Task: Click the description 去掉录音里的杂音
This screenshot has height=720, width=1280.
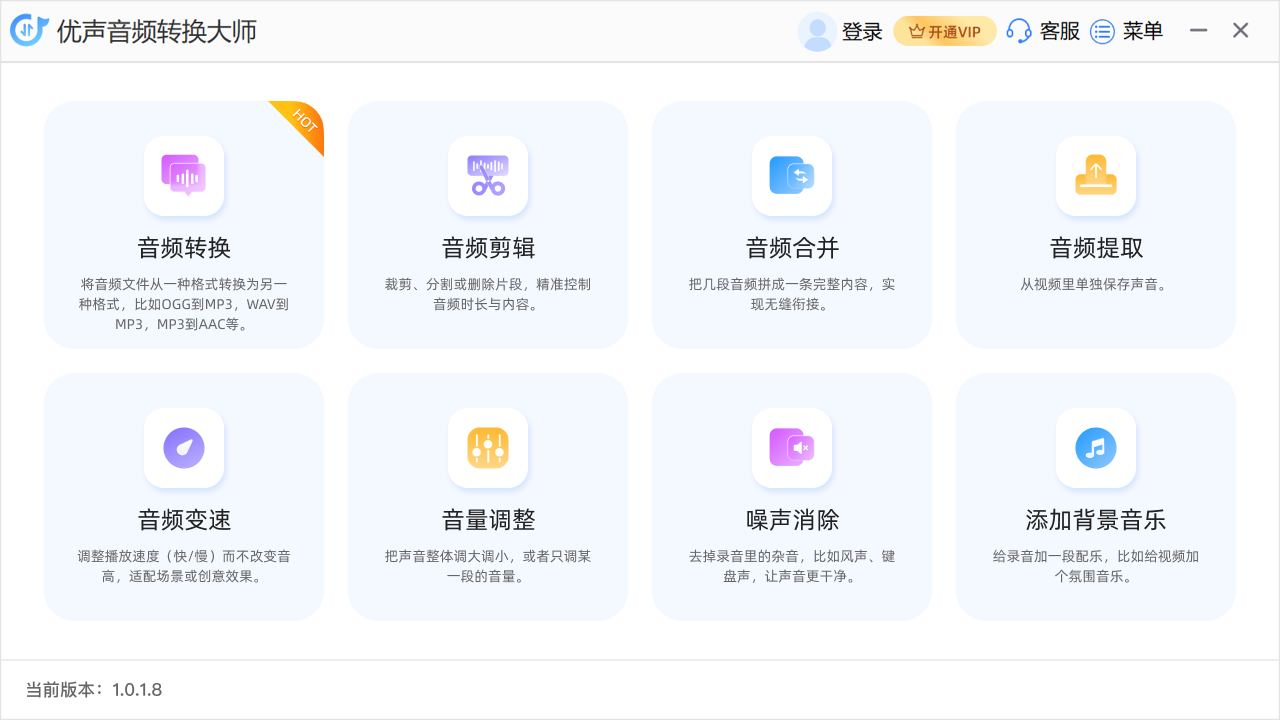Action: [792, 566]
